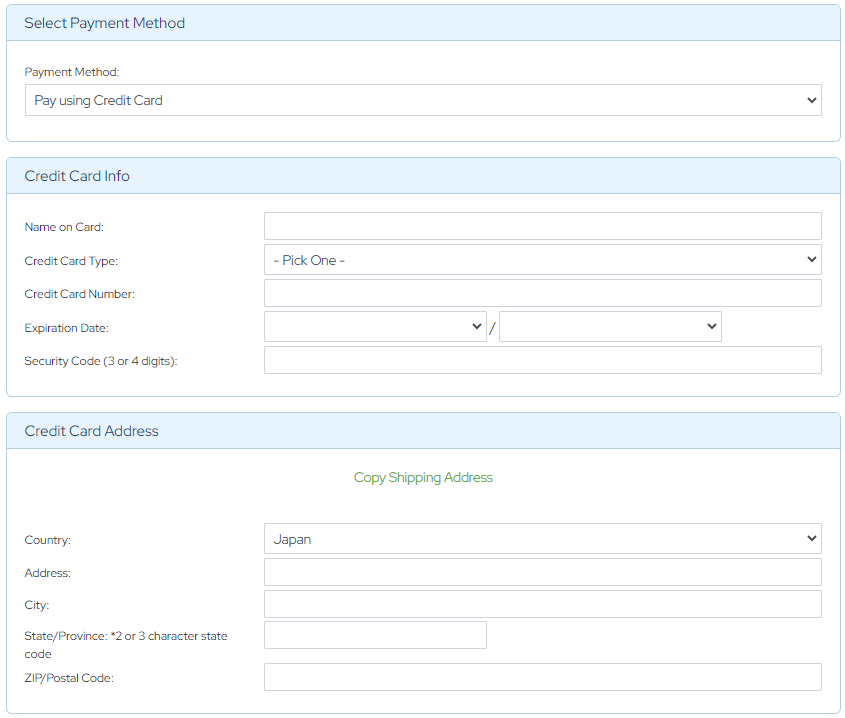Select the City input field

click(x=542, y=604)
